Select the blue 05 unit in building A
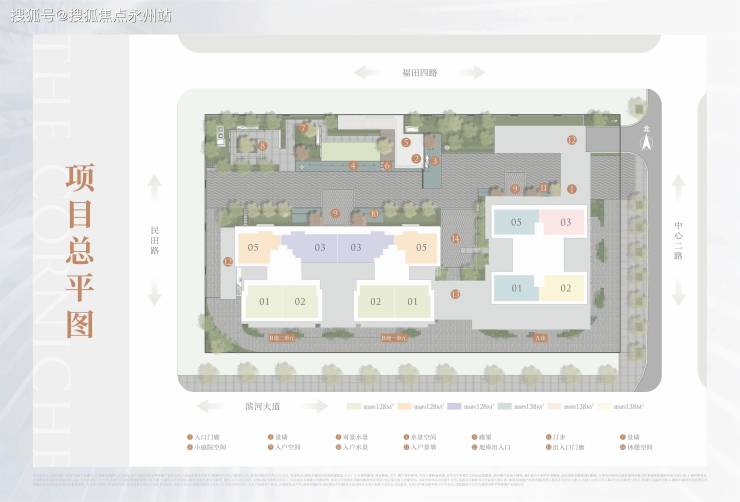This screenshot has width=740, height=502. click(x=516, y=222)
